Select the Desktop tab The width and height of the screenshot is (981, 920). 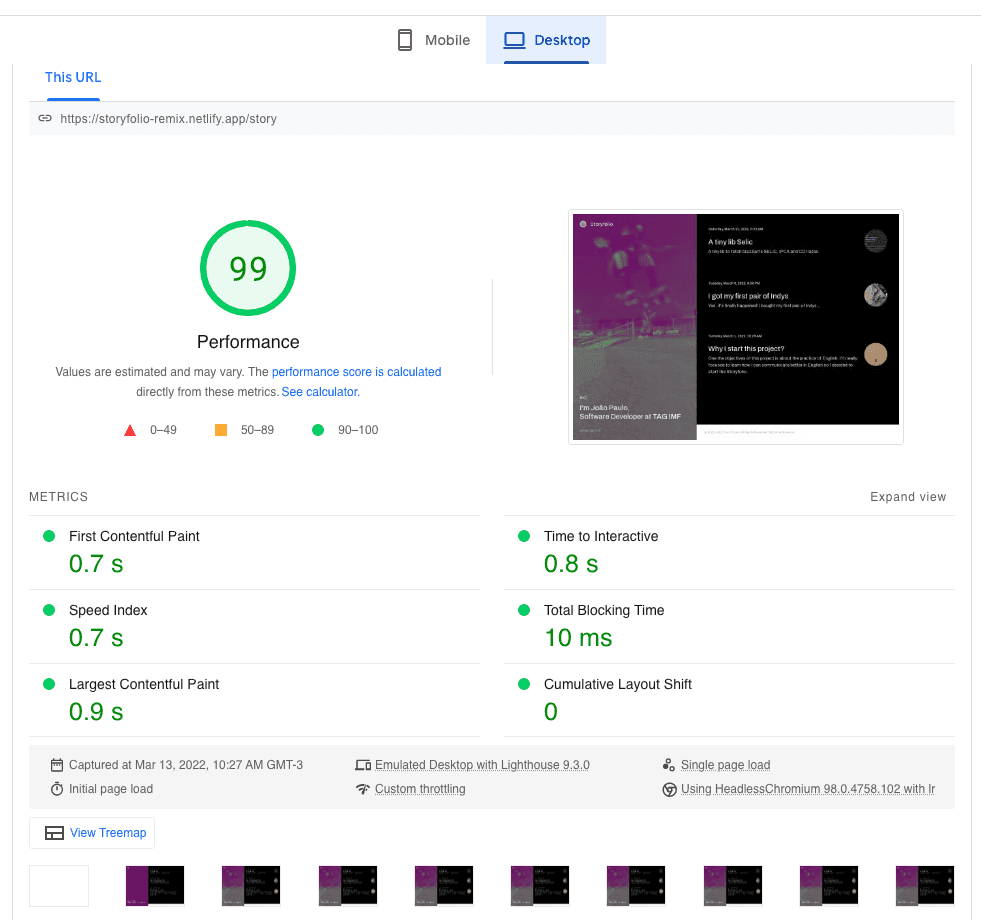coord(546,40)
